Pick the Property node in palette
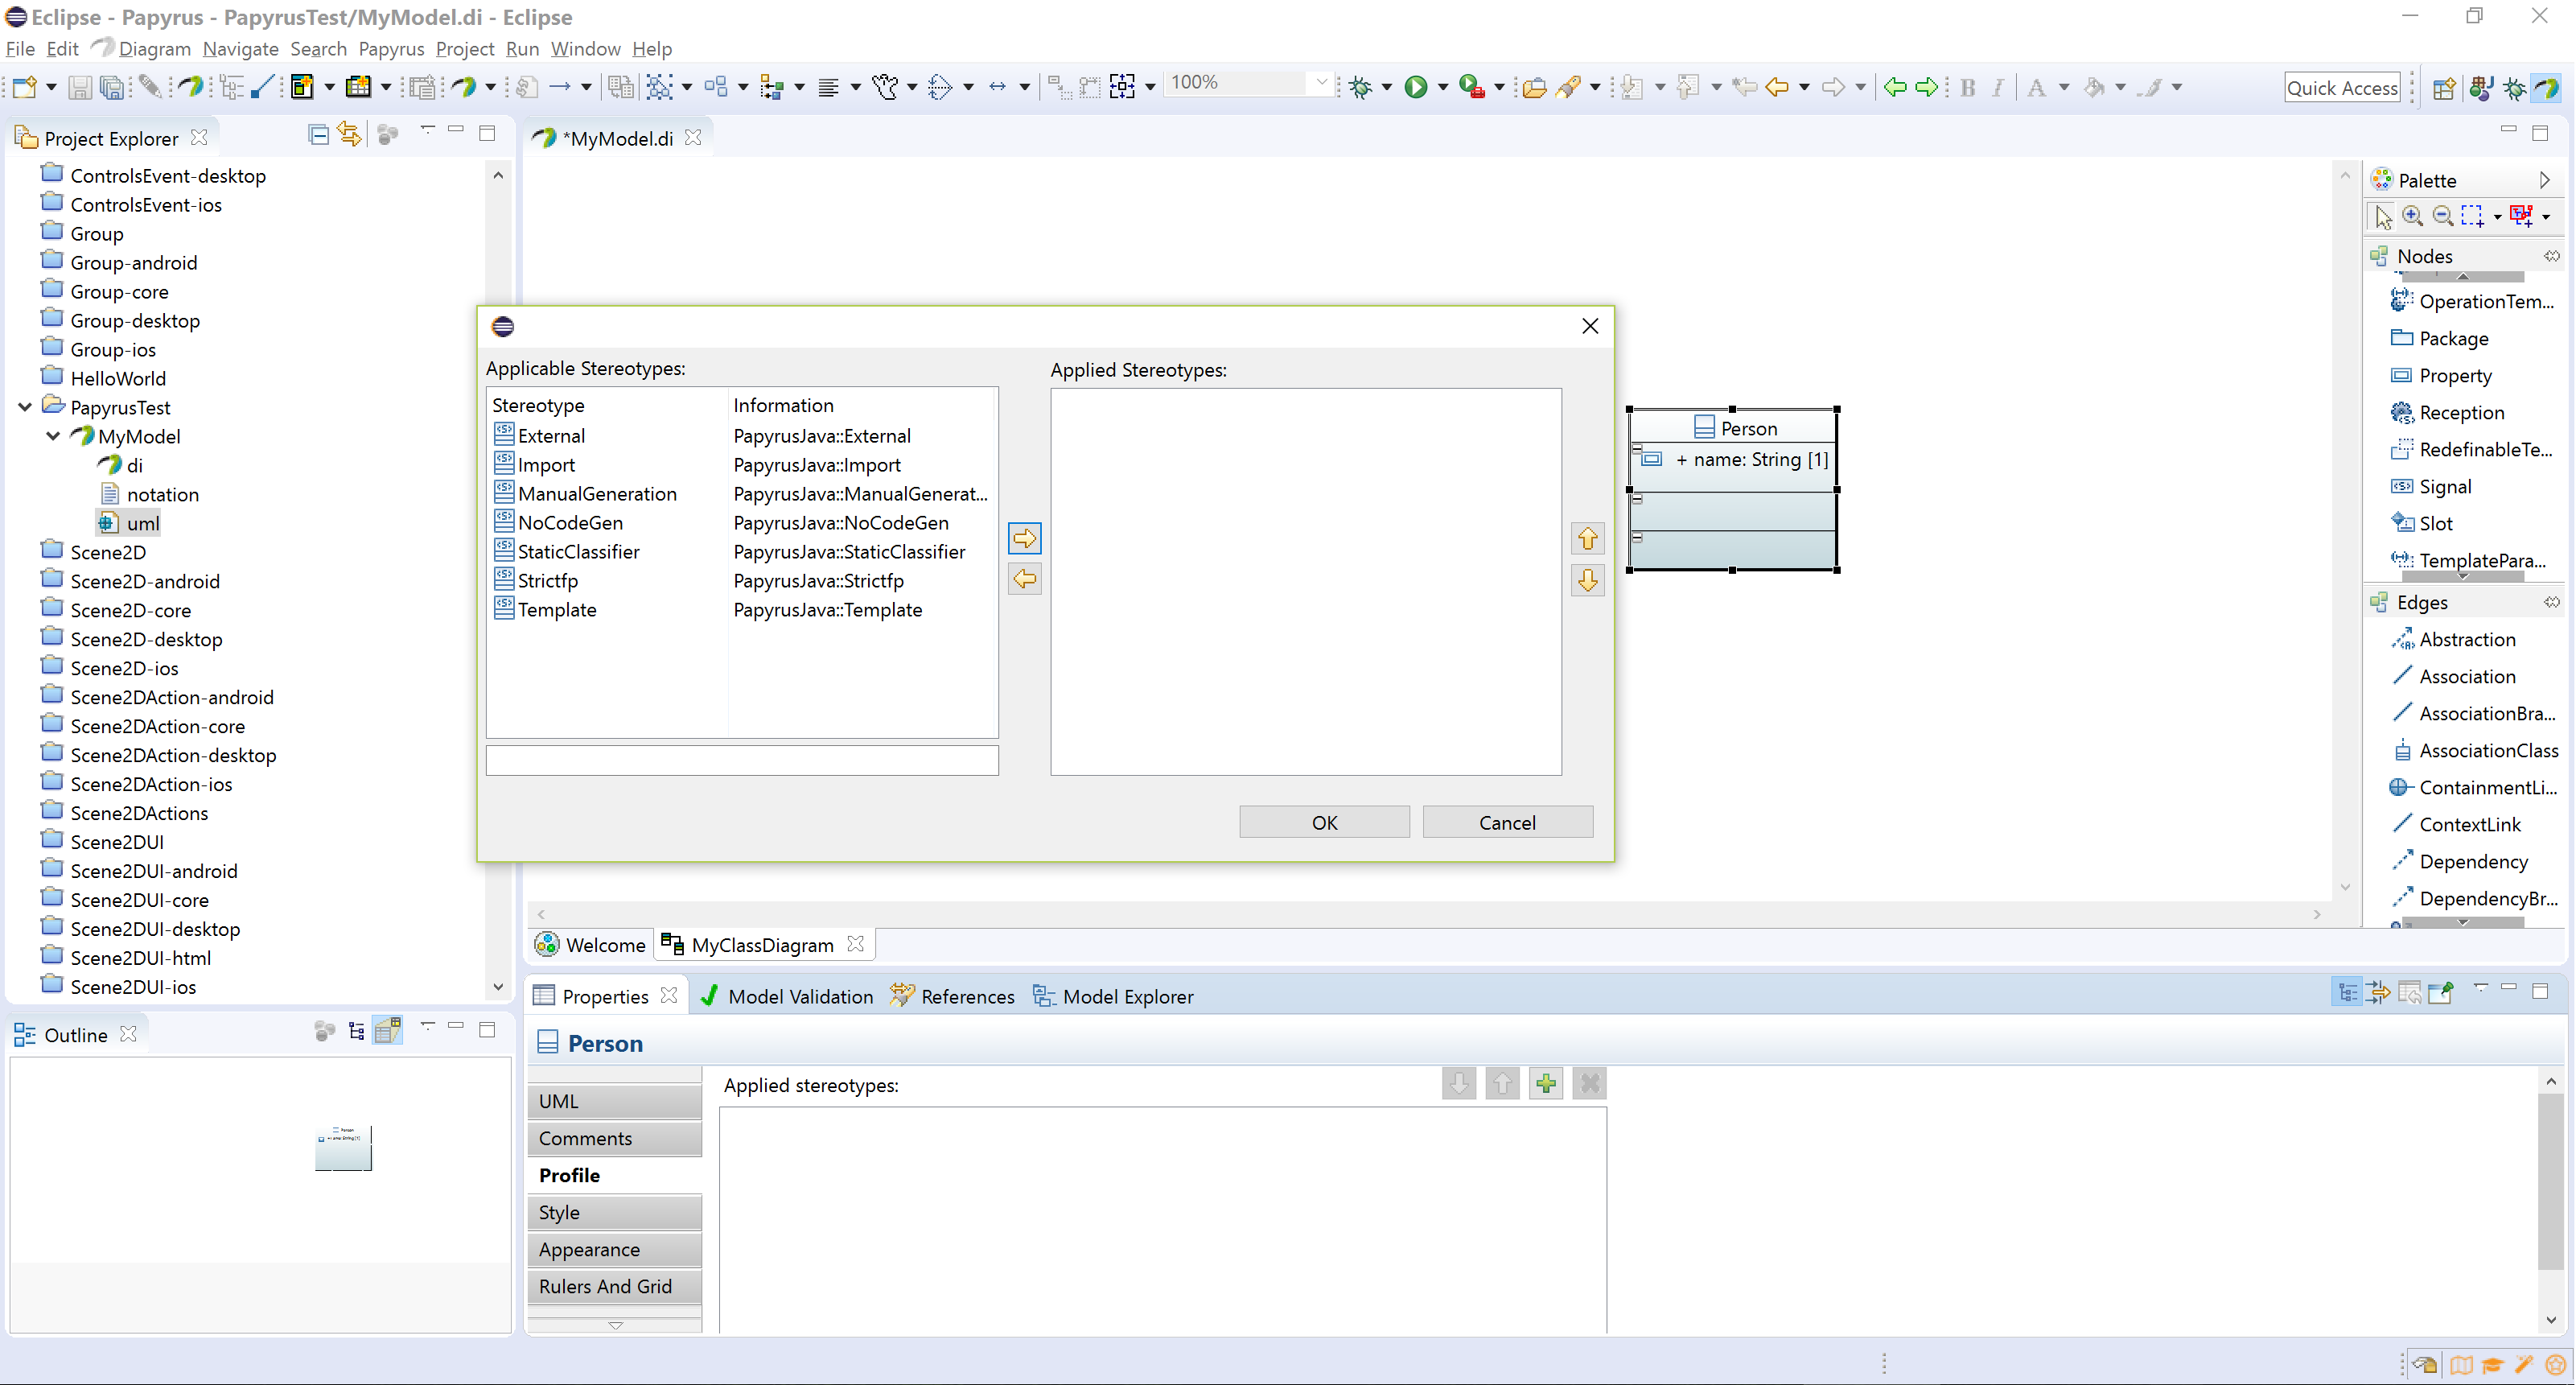This screenshot has height=1385, width=2576. [2455, 375]
